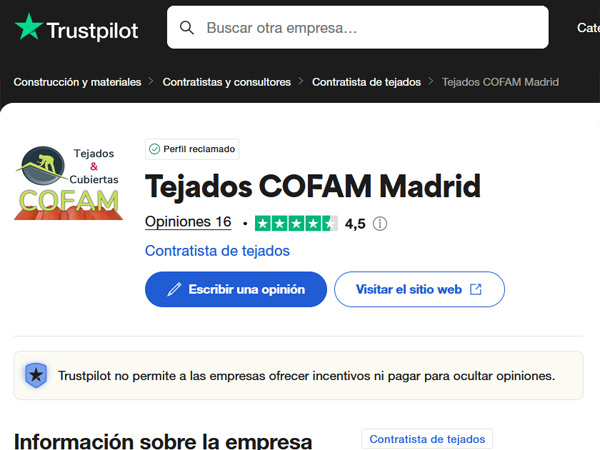Open blue Contratista de tejados category link
The width and height of the screenshot is (600, 450).
[217, 251]
